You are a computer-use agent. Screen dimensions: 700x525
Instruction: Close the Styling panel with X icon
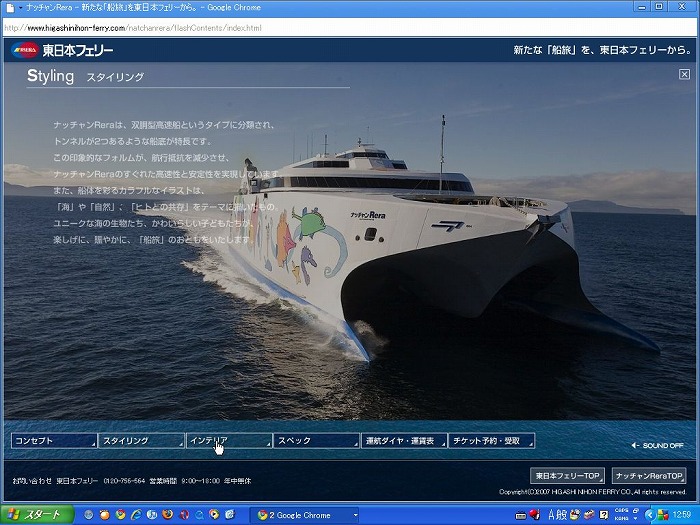tap(684, 75)
